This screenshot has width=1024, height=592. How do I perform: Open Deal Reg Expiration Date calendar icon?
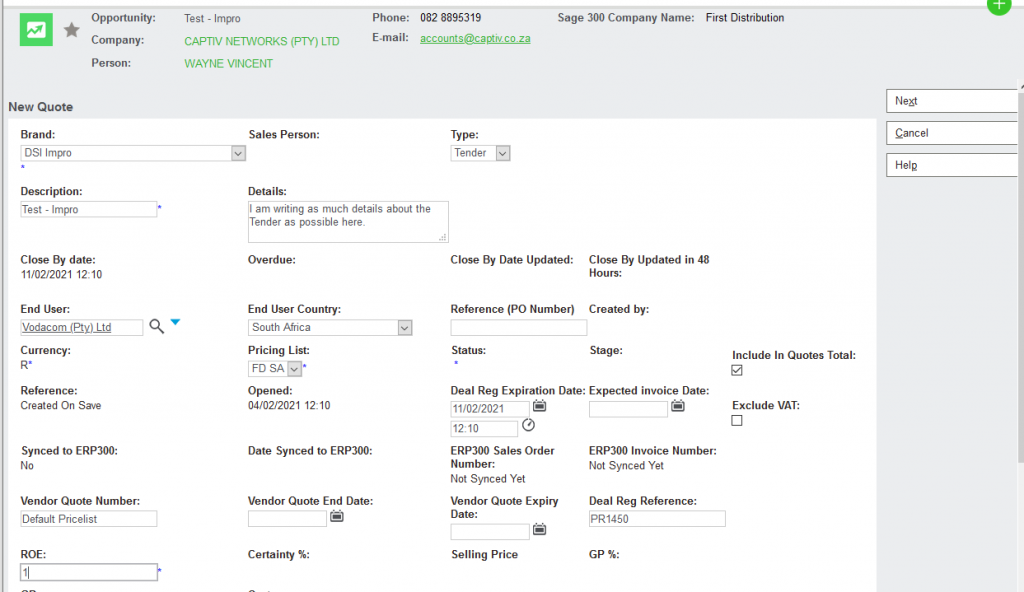(x=540, y=407)
